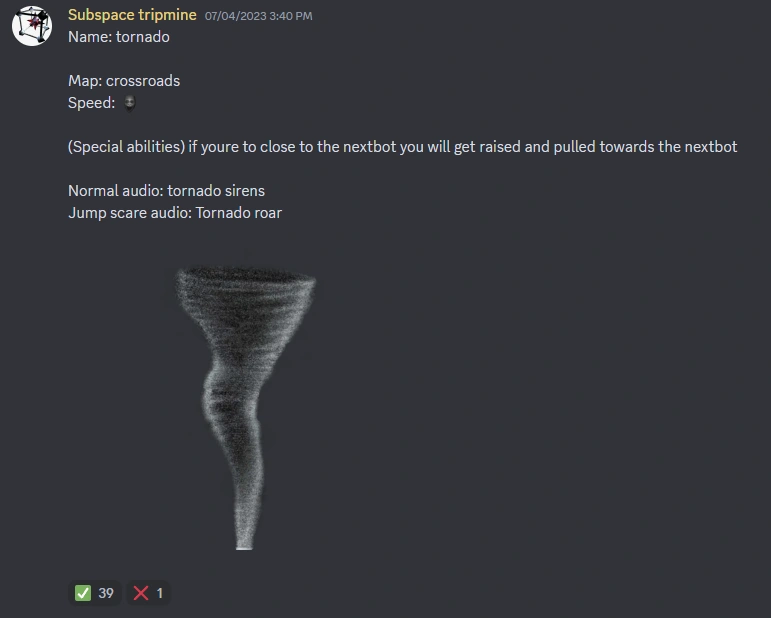Click the "Speed:" label text

[x=91, y=103]
